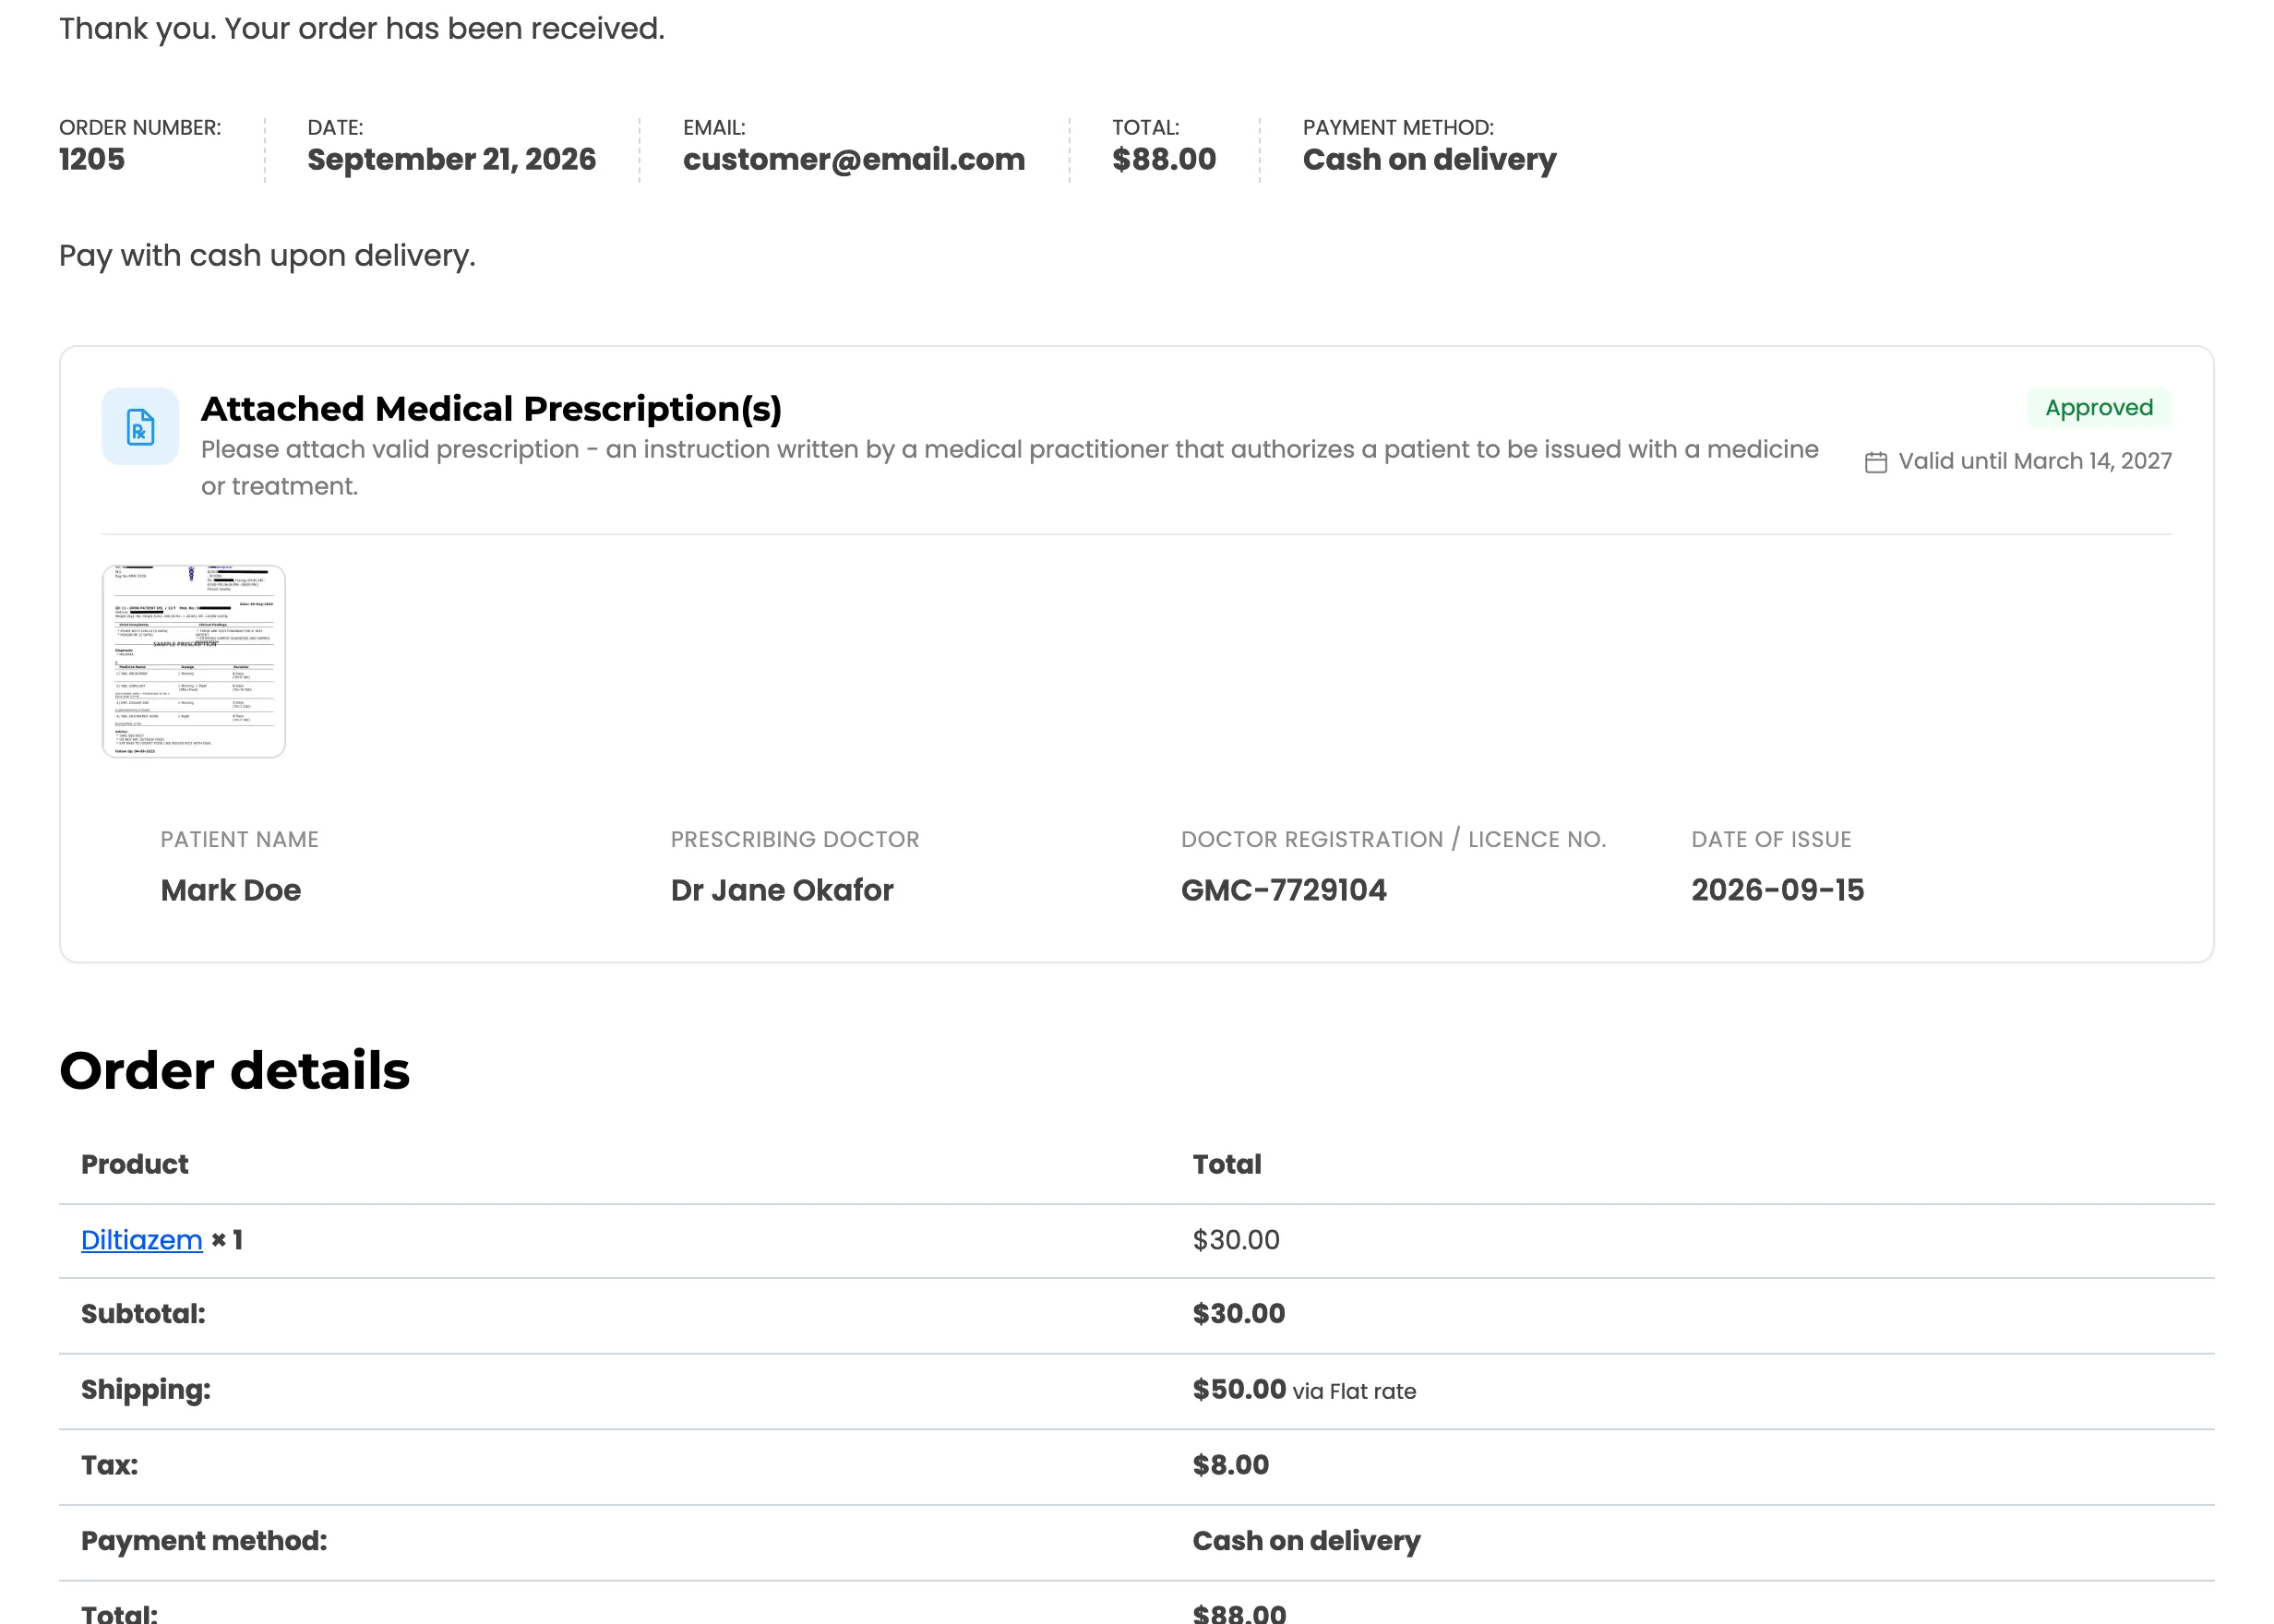Viewport: 2274px width, 1624px height.
Task: Click the 'via Flat rate' shipping note
Action: click(1354, 1392)
